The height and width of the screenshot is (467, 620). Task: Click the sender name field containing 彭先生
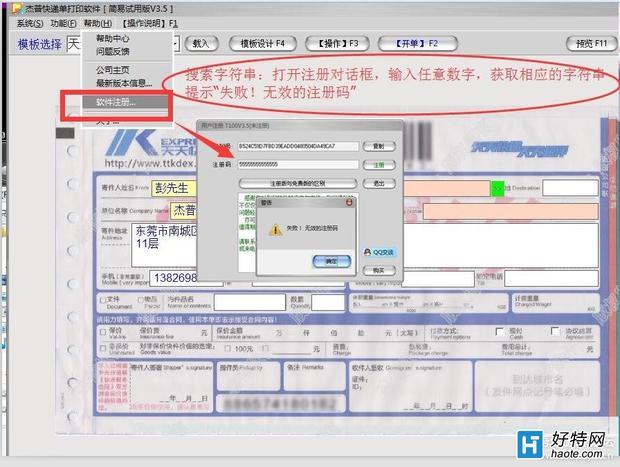click(x=174, y=188)
